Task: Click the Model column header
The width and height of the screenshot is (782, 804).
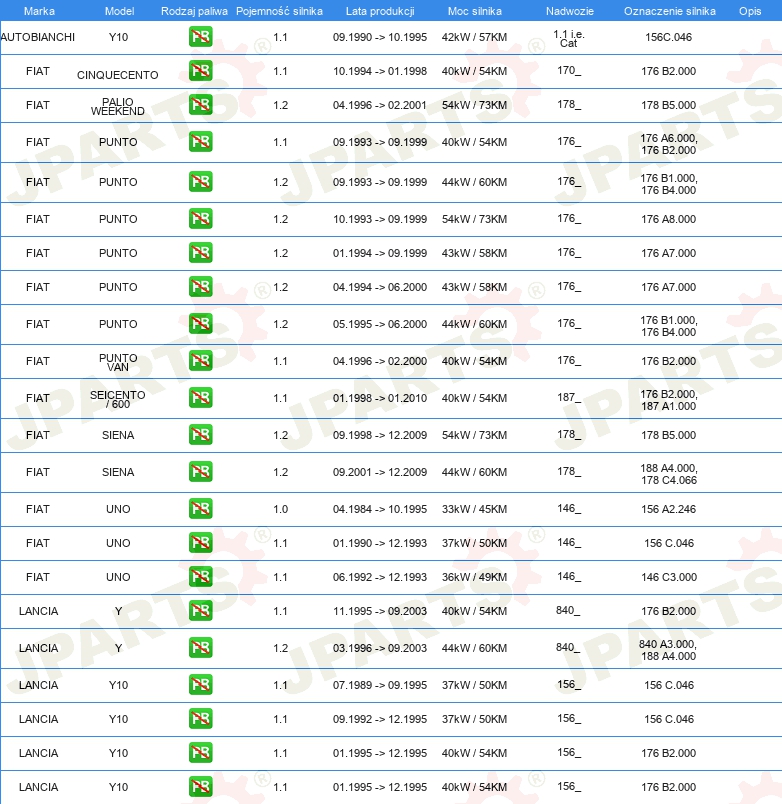Action: [119, 11]
